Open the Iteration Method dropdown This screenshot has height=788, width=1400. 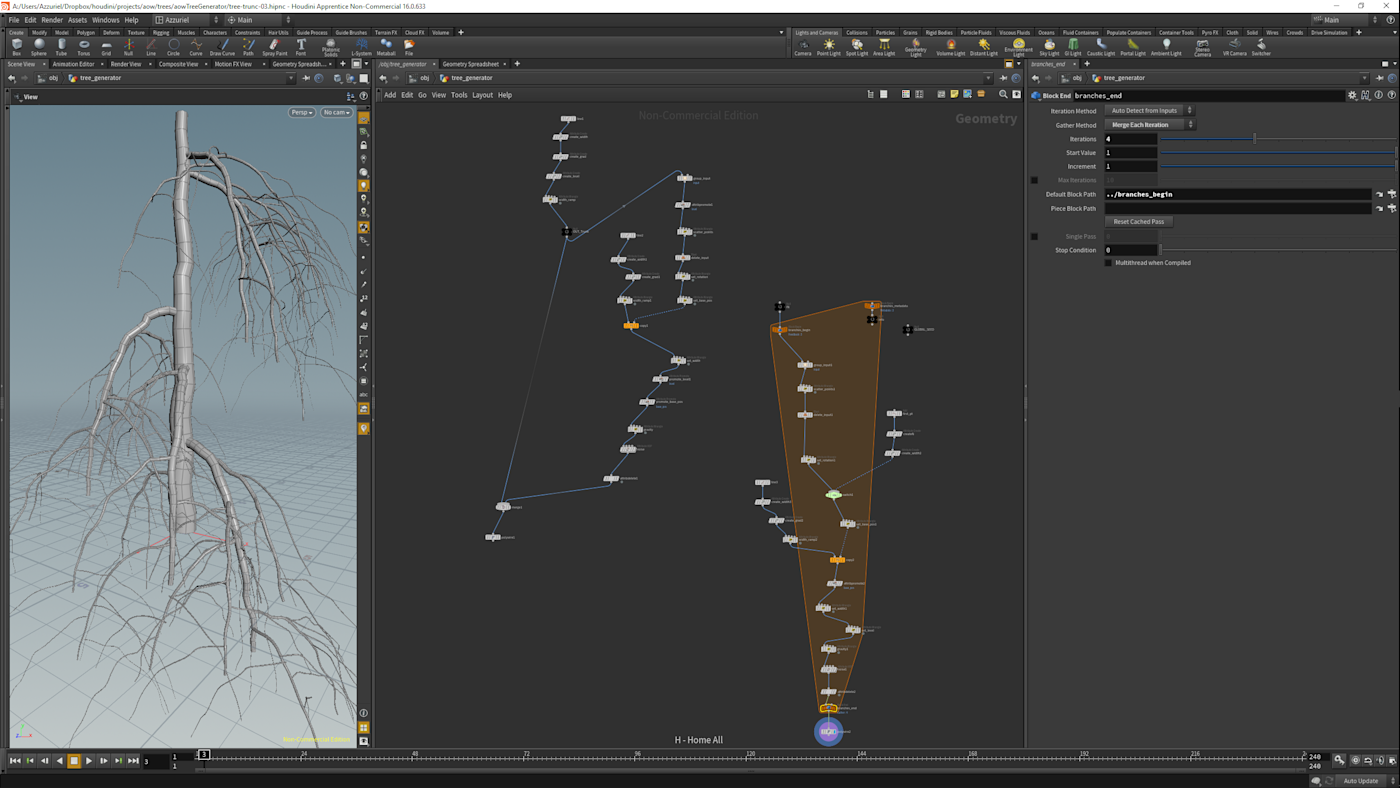pos(1149,111)
